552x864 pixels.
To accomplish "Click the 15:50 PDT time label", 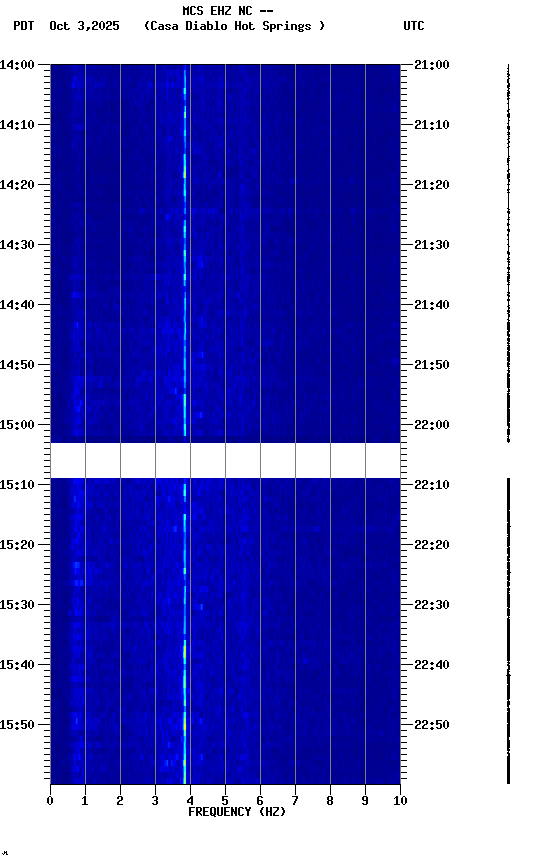I will pyautogui.click(x=17, y=726).
